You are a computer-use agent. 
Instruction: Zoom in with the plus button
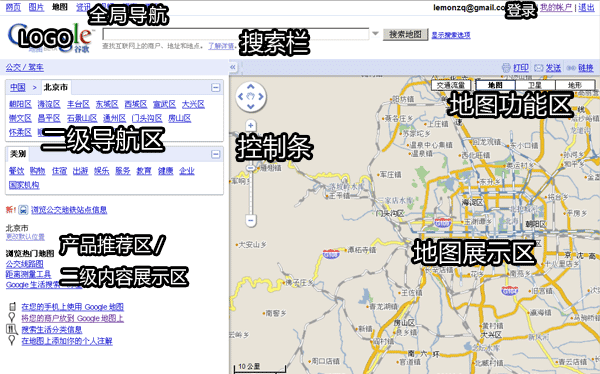pyautogui.click(x=251, y=125)
